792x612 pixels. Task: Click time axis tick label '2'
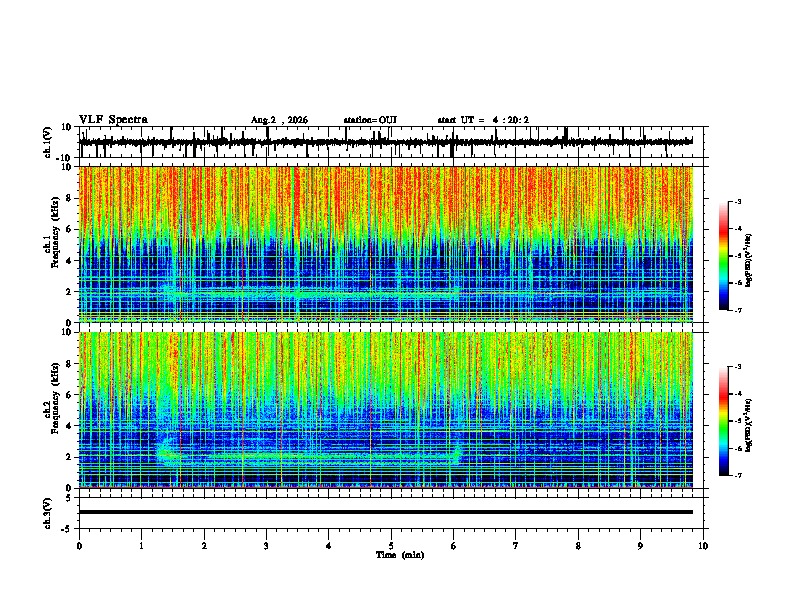tap(204, 546)
